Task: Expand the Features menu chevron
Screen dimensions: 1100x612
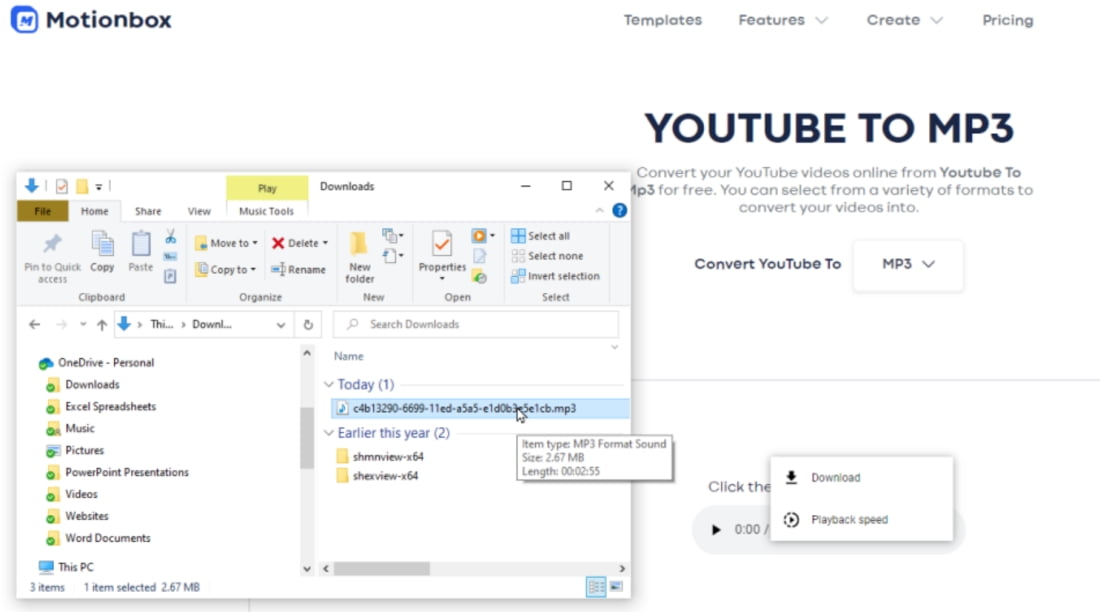Action: coord(821,20)
